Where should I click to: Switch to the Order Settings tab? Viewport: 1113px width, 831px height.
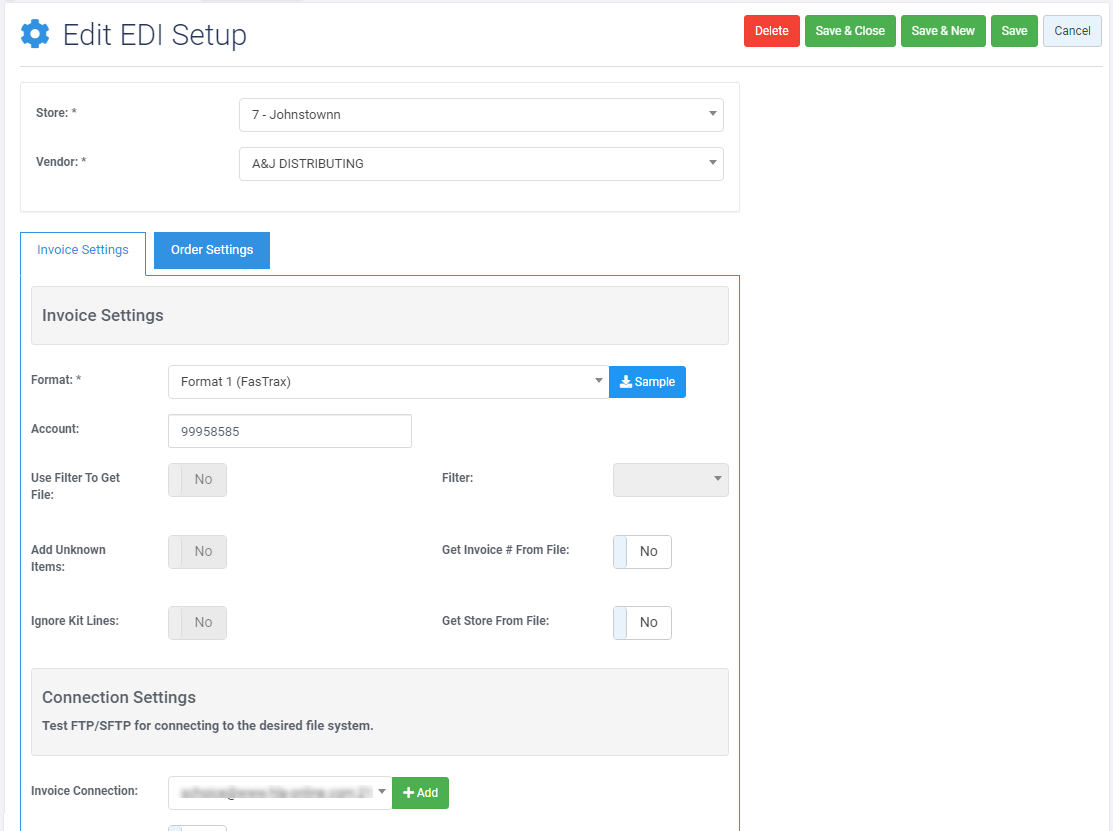click(x=212, y=250)
